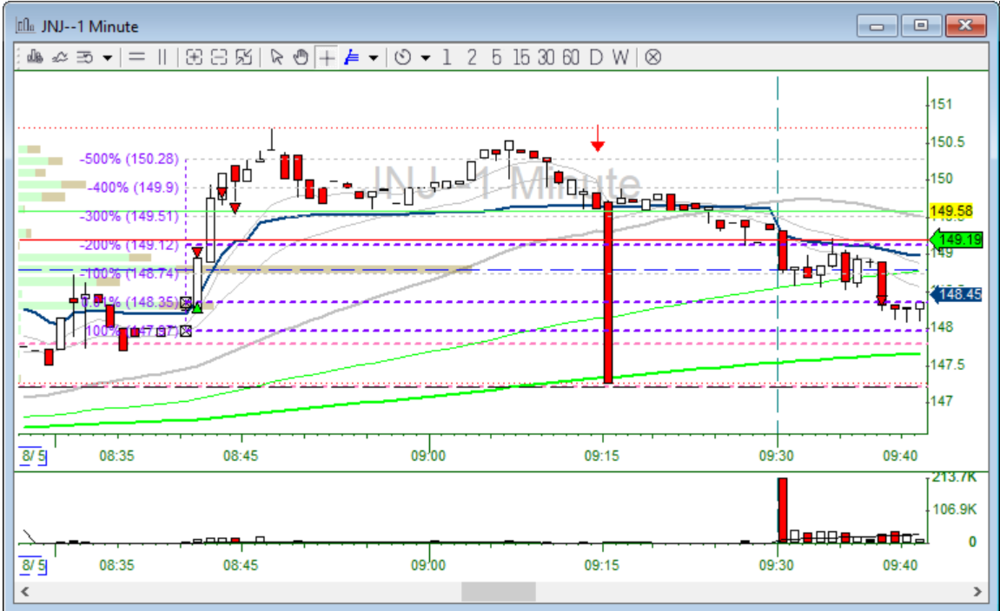Click the line study indicator icon
The image size is (1000, 611).
coord(60,57)
